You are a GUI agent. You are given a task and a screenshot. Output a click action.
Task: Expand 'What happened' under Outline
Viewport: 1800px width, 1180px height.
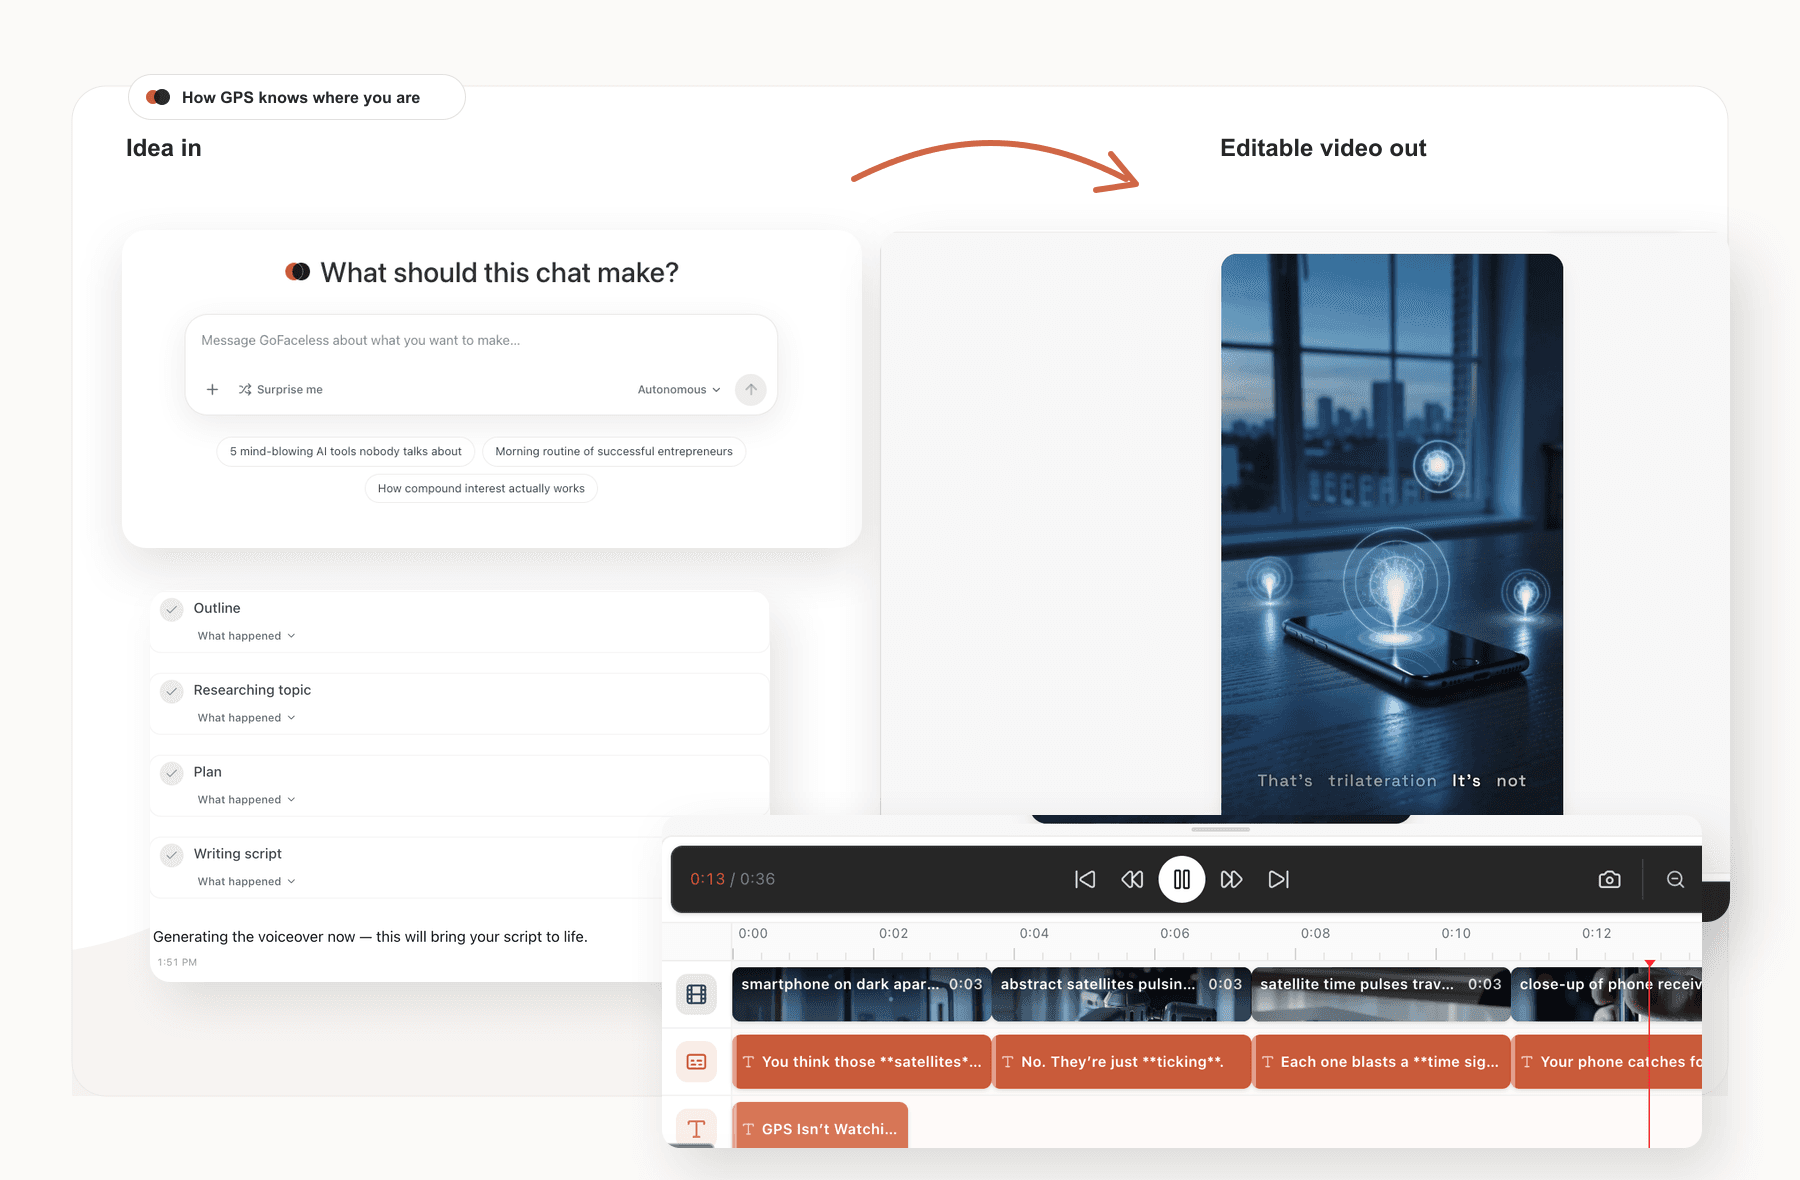pyautogui.click(x=246, y=636)
